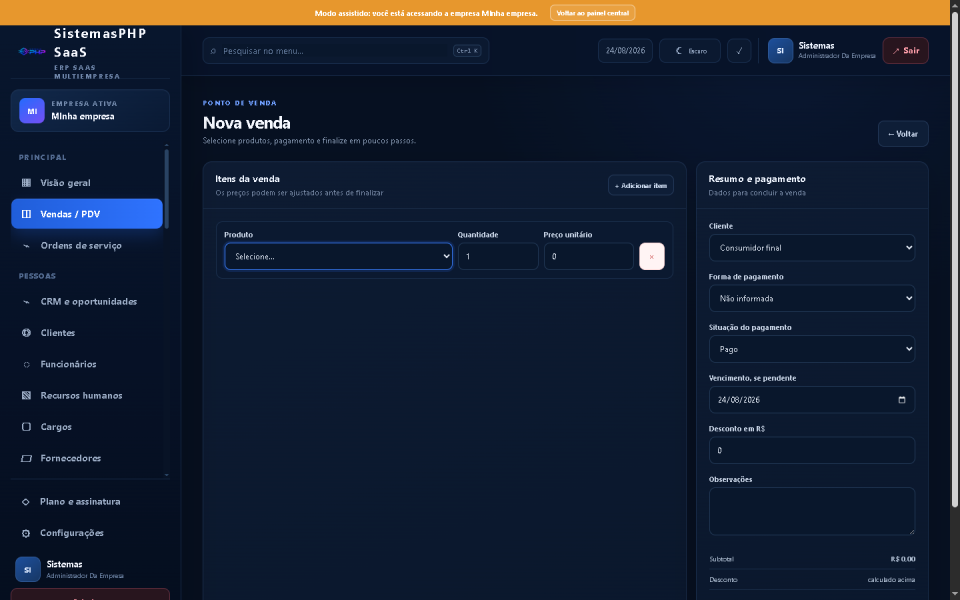Open Ordens de serviço menu item
This screenshot has width=960, height=600.
click(x=87, y=246)
